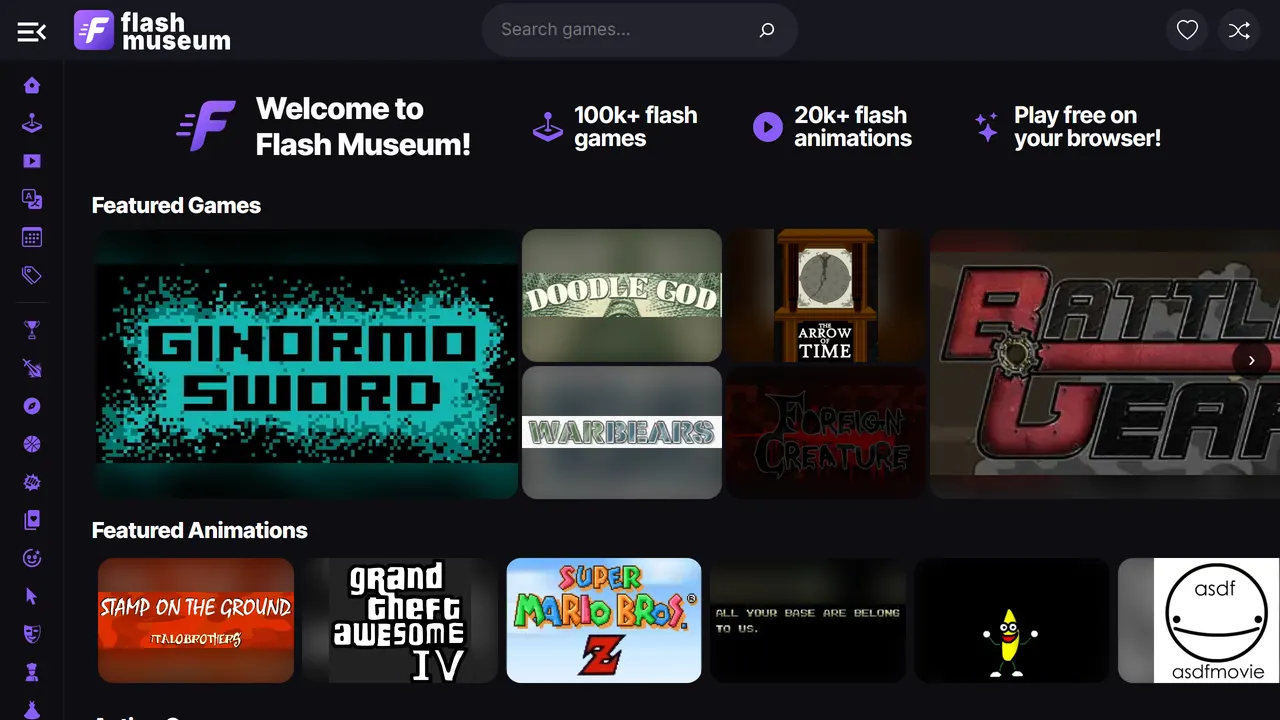The height and width of the screenshot is (720, 1280).
Task: Open the Battle Gear game
Action: pos(1105,364)
